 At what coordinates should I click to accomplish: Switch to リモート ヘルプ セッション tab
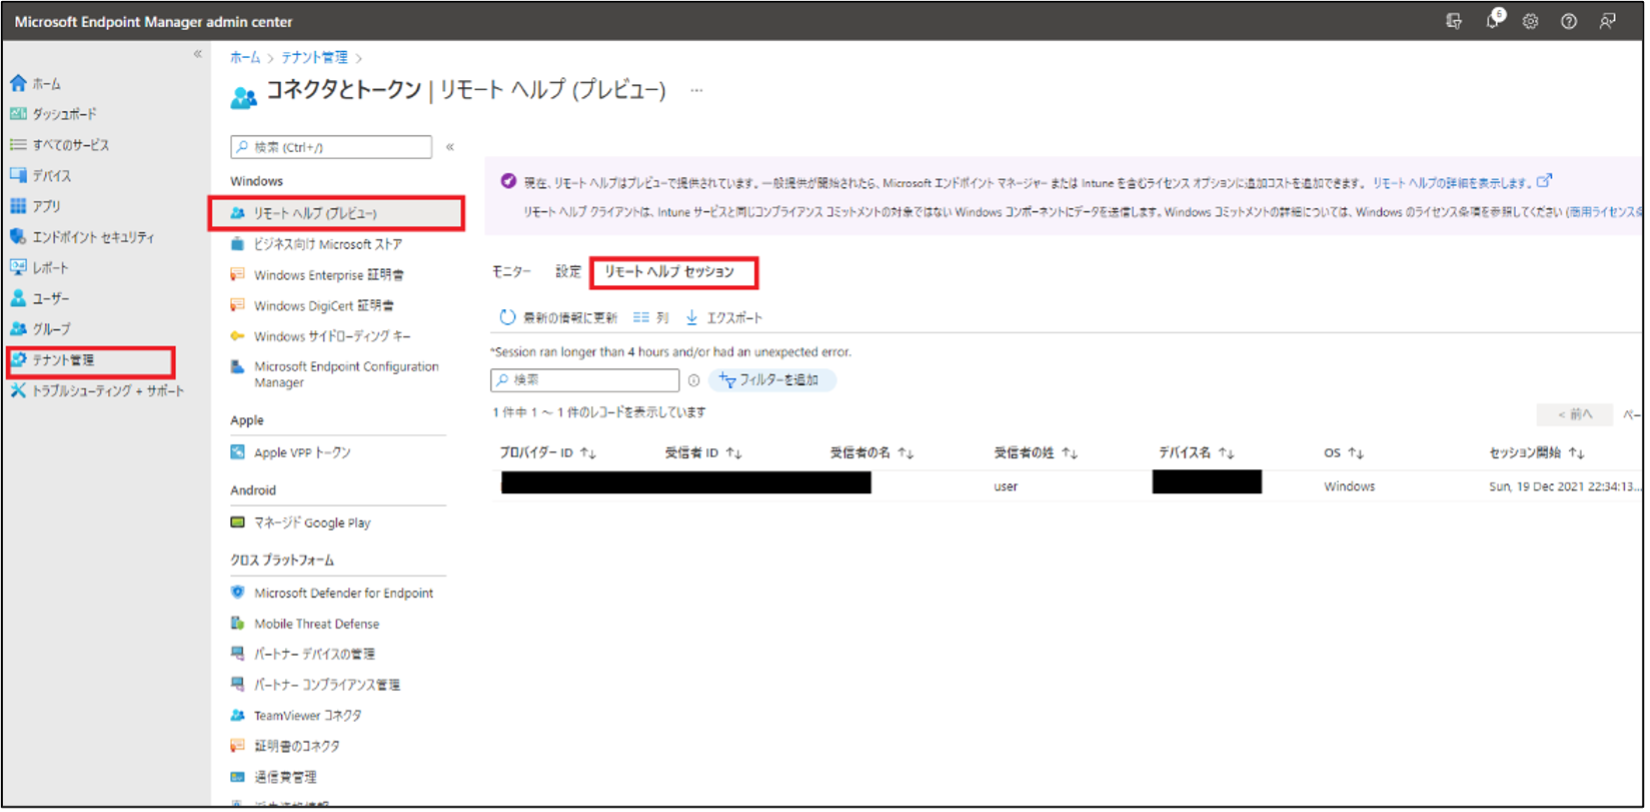click(669, 272)
